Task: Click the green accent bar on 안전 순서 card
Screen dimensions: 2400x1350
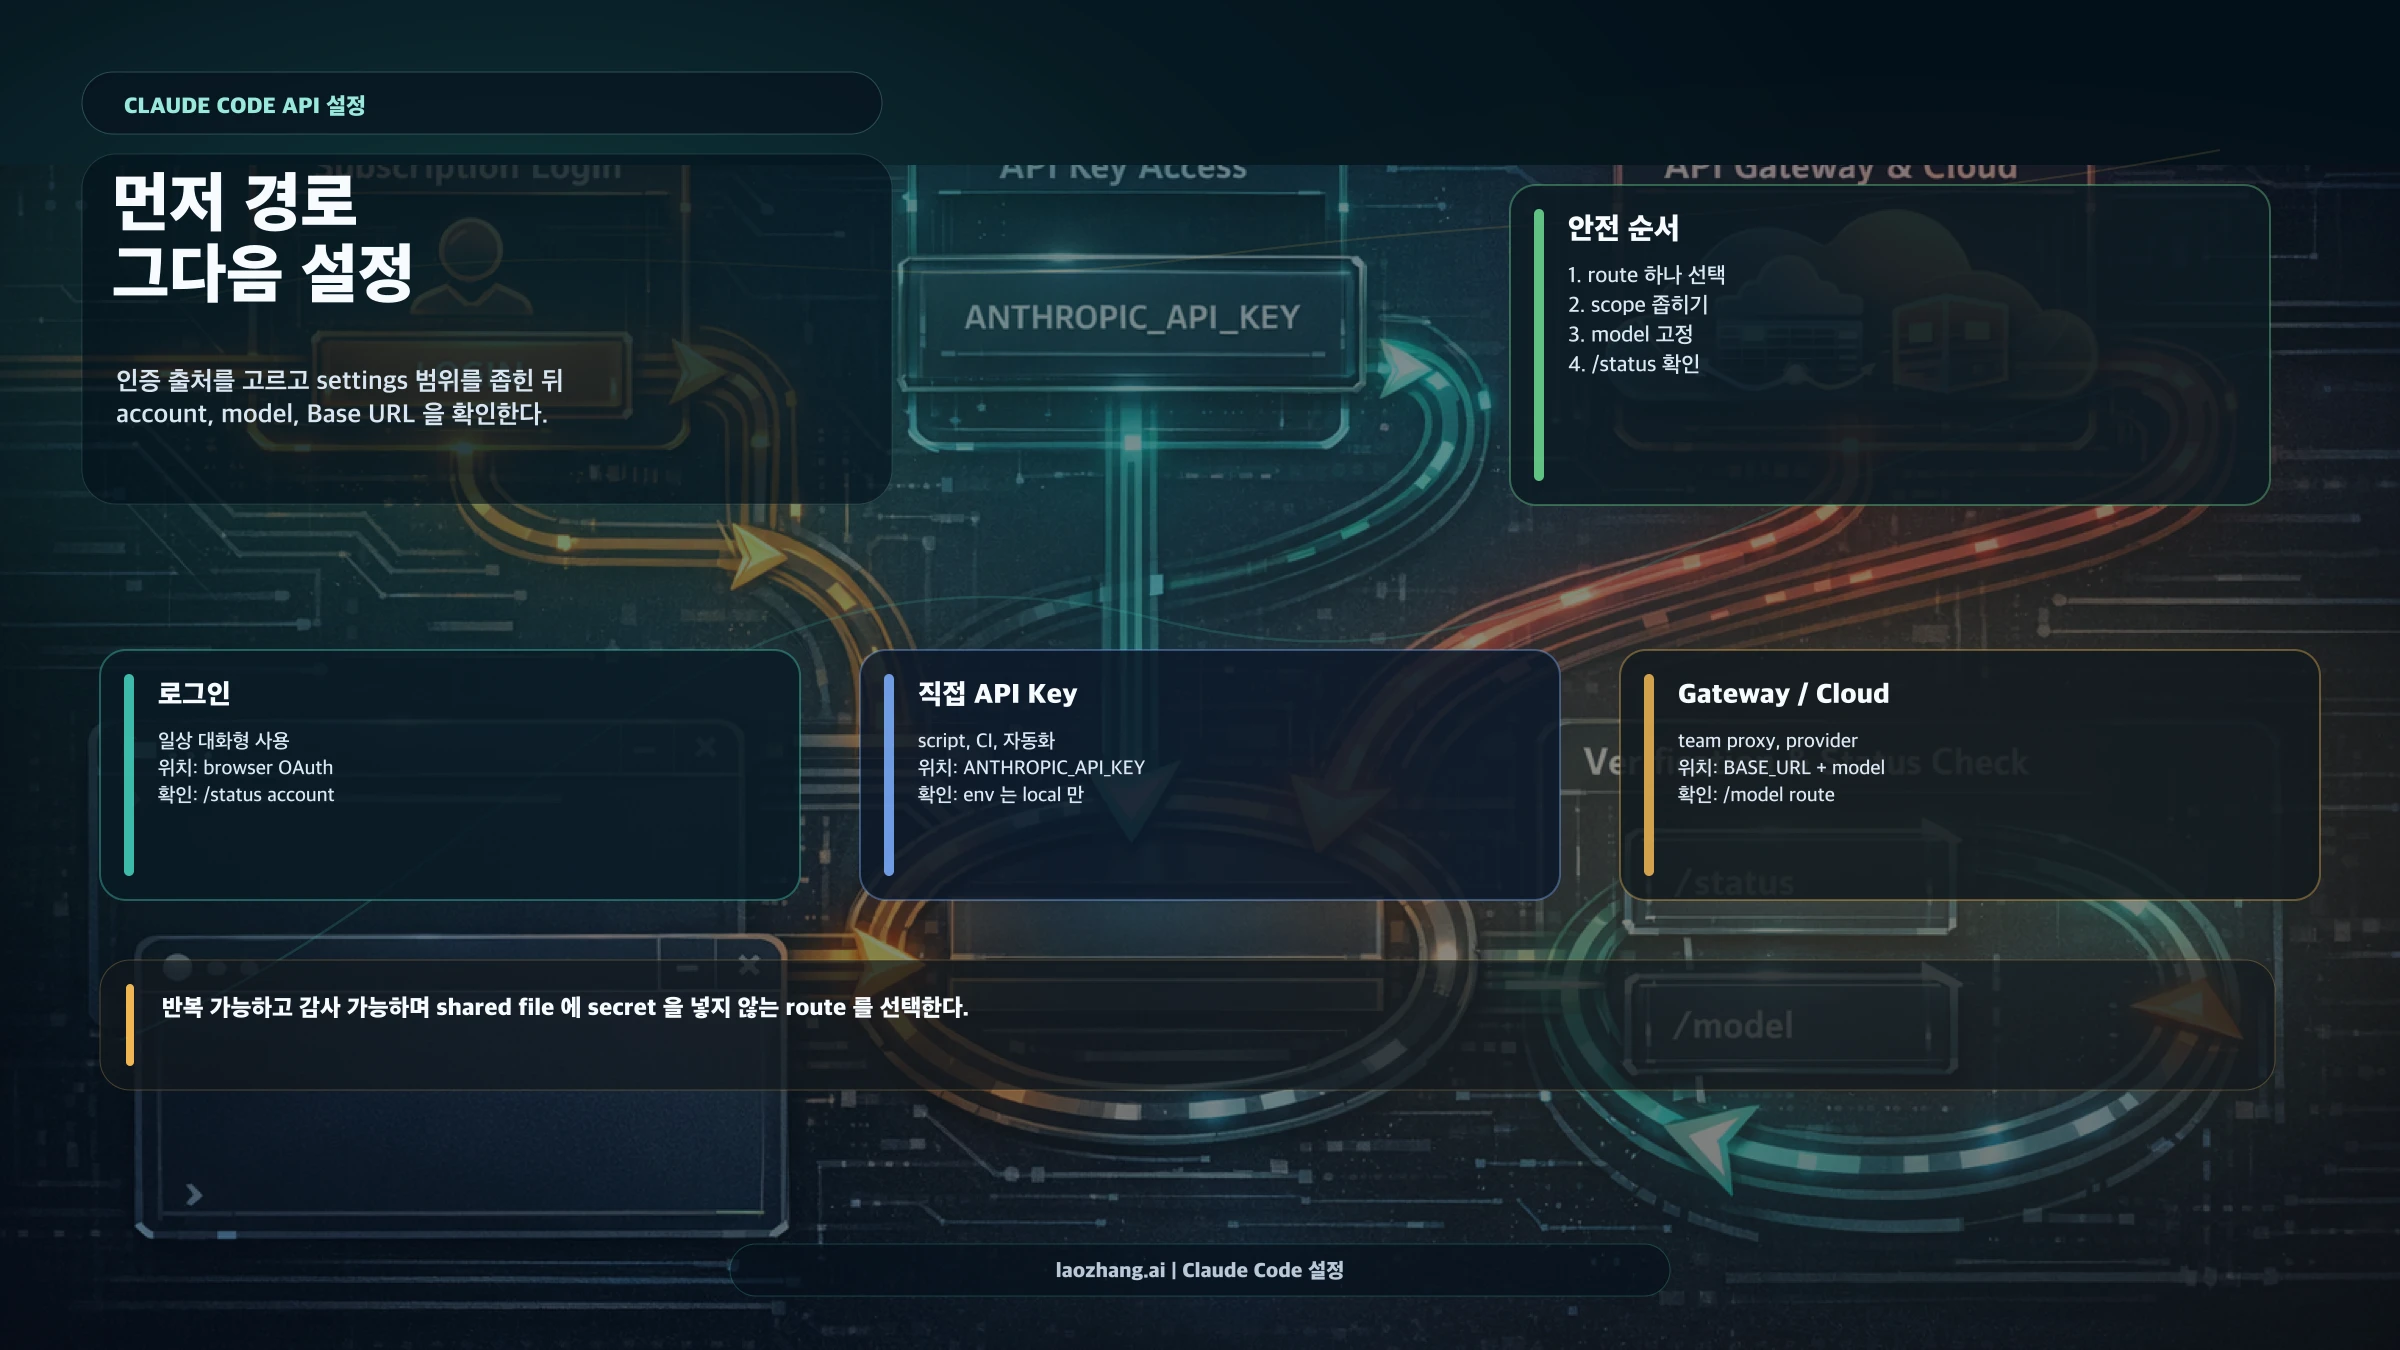Action: point(1539,345)
